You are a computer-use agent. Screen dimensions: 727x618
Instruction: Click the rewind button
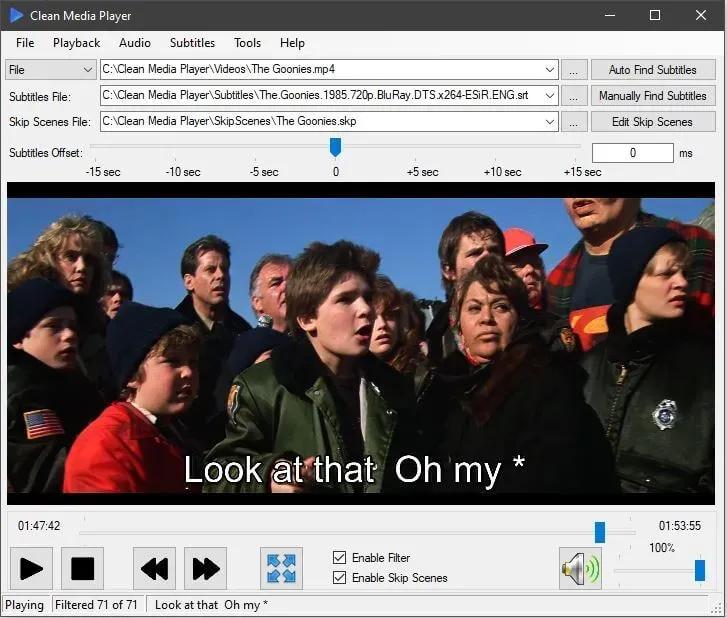pos(154,568)
